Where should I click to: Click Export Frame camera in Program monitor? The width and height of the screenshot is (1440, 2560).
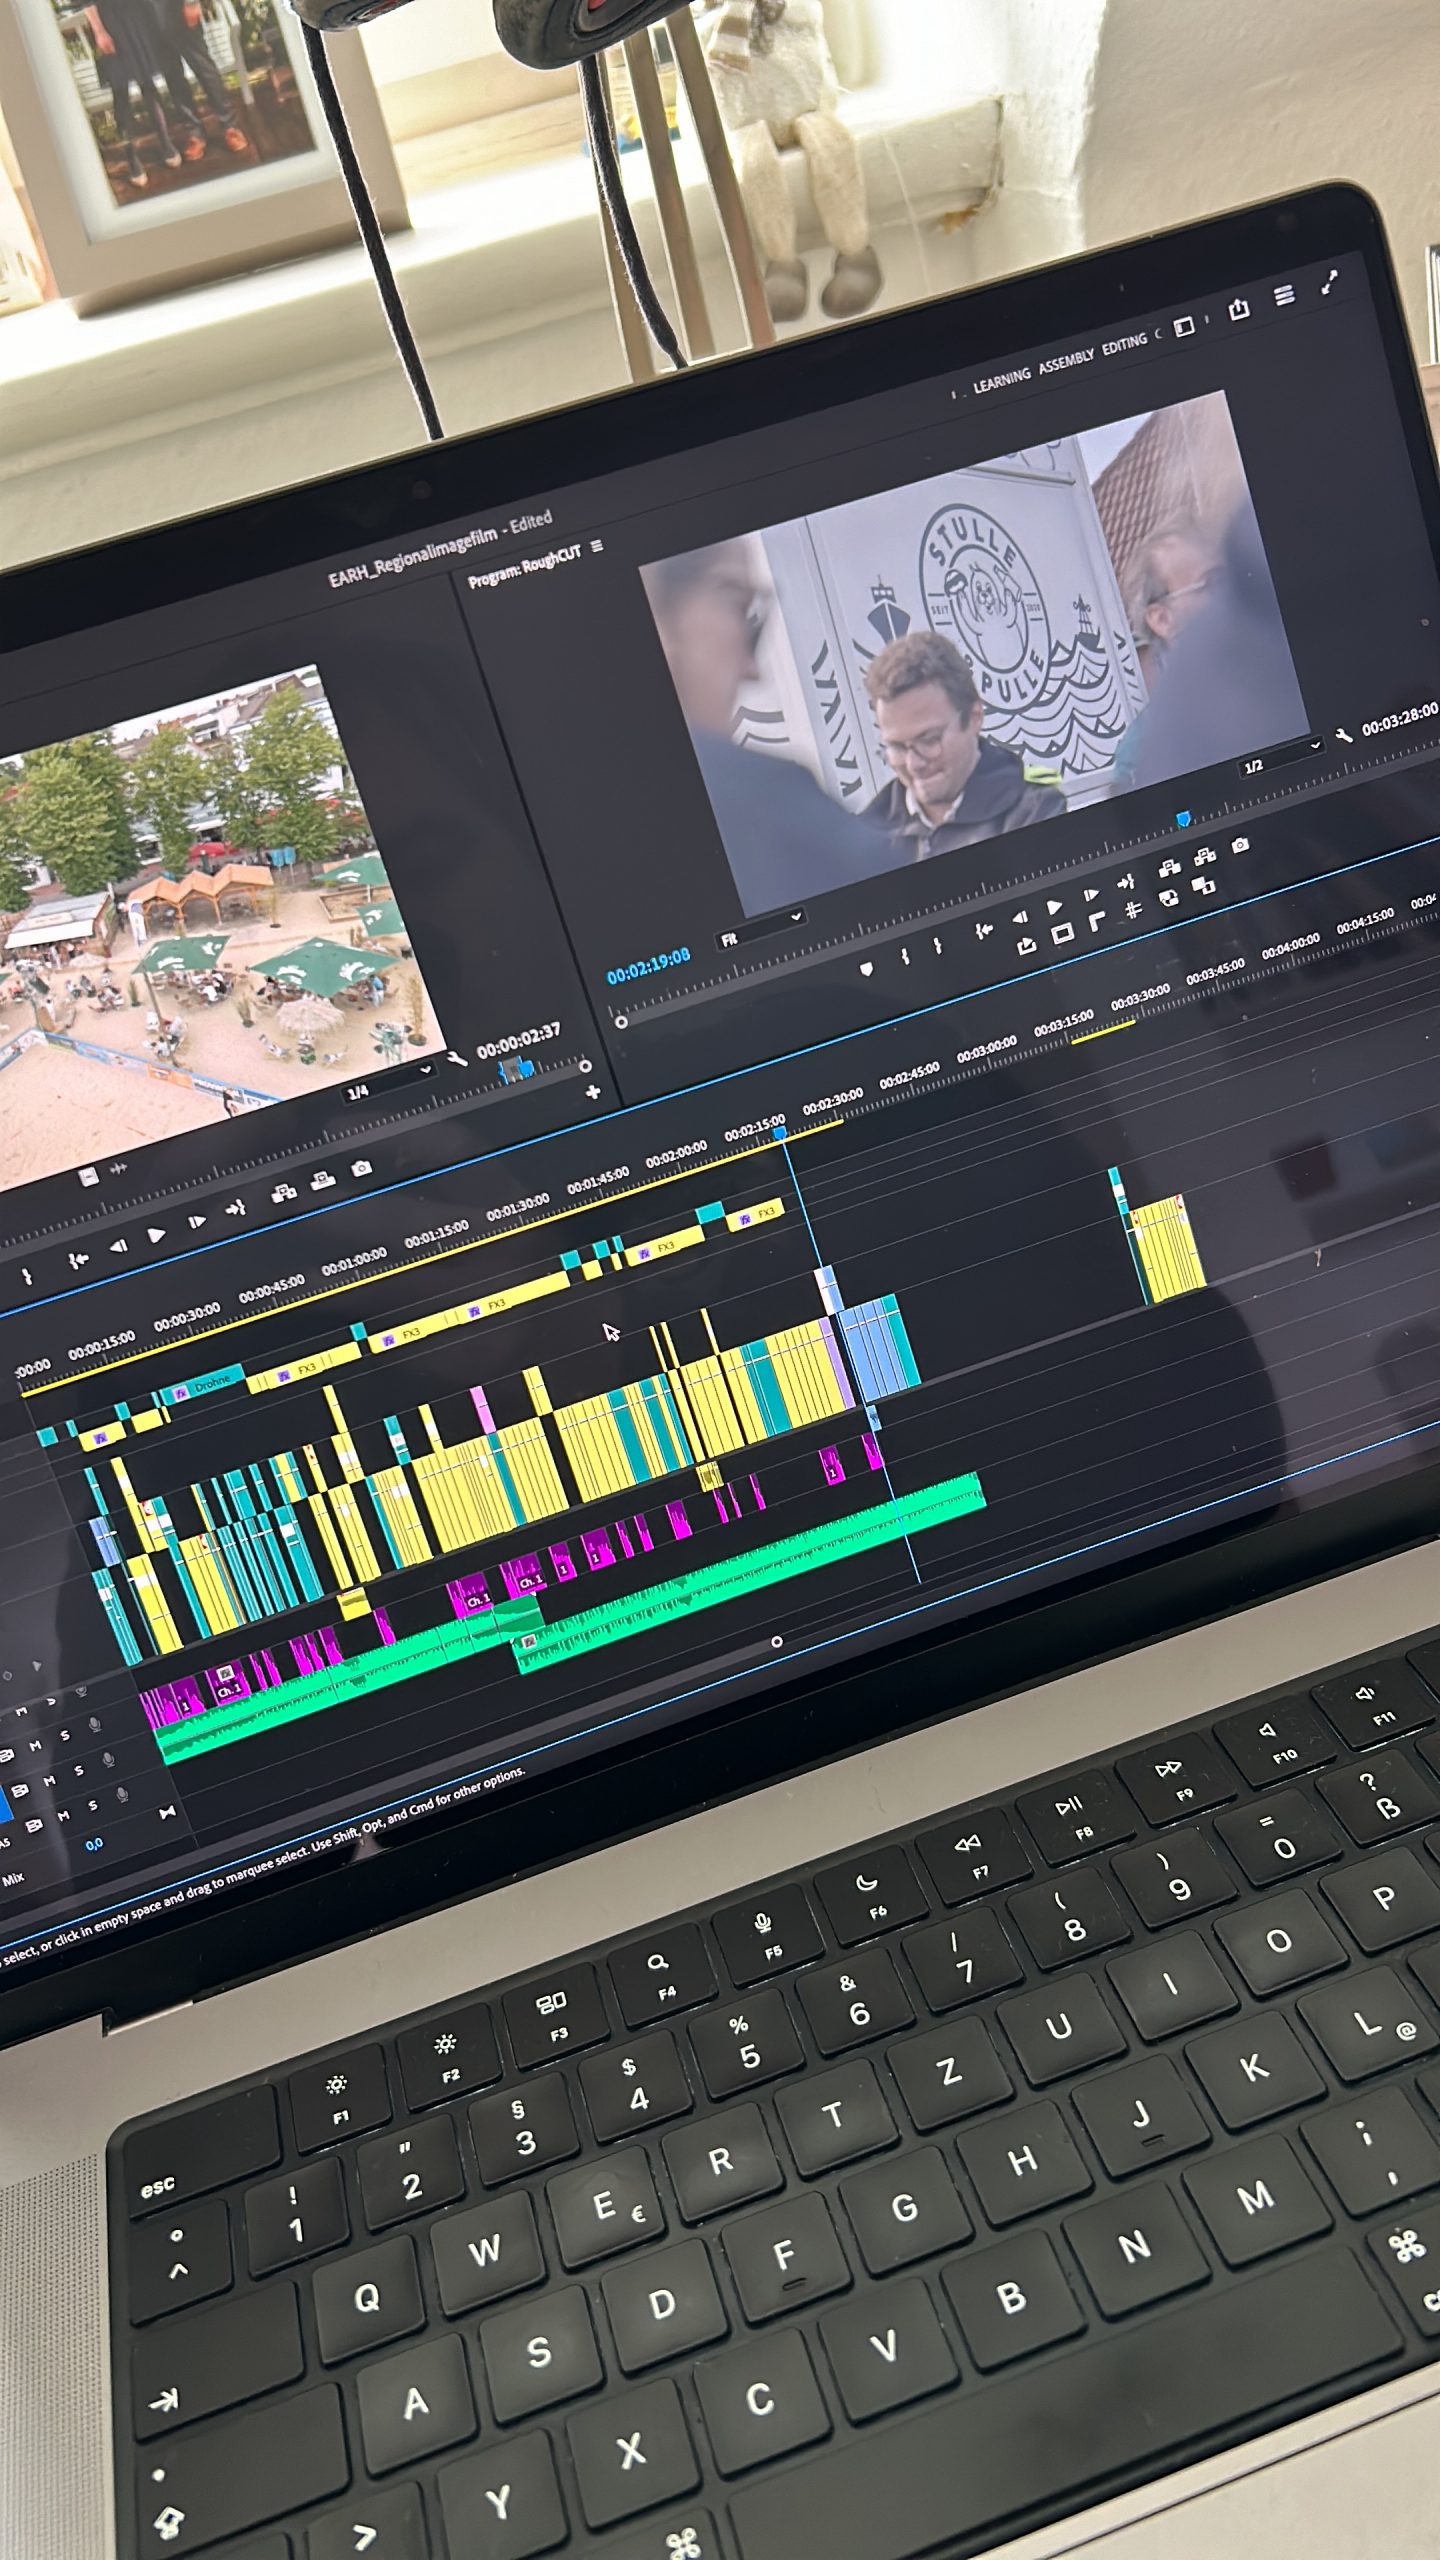pos(1240,846)
